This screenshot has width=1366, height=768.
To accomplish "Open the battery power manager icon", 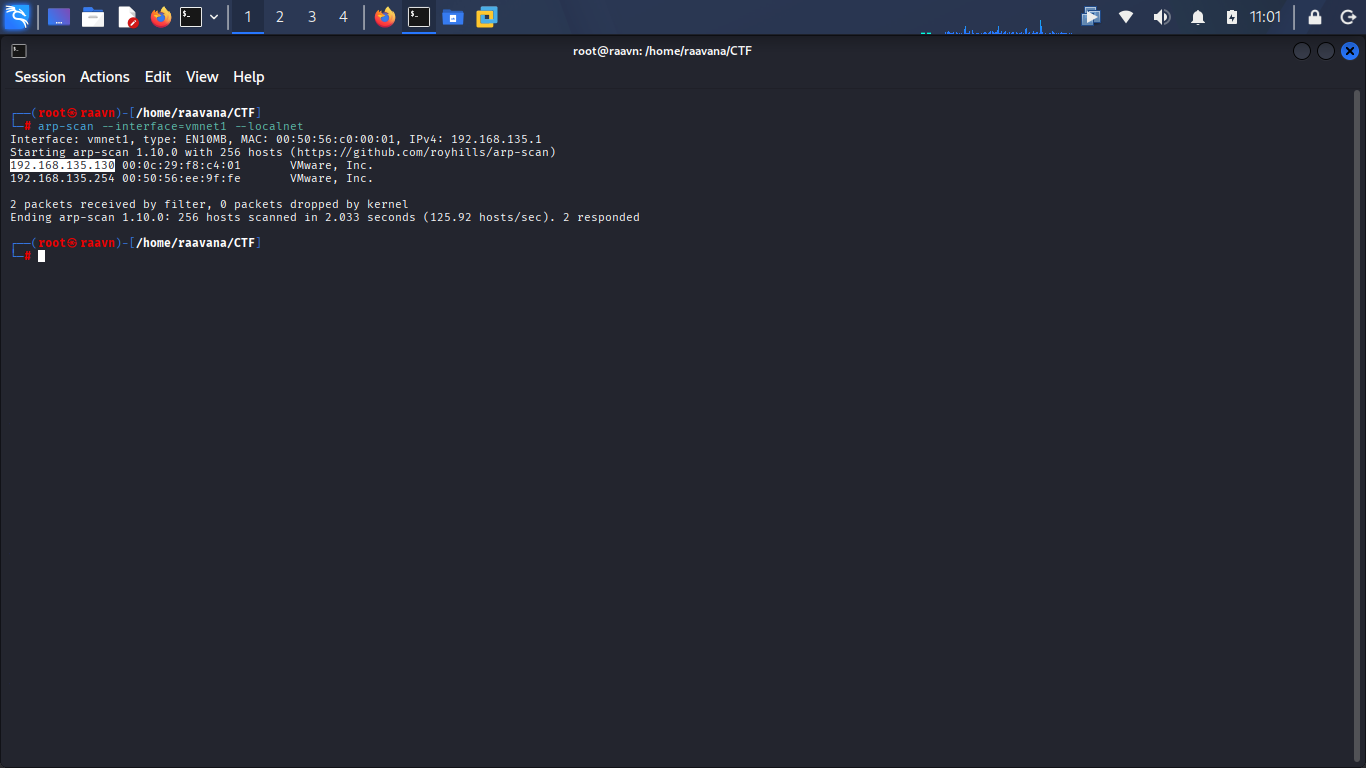I will click(x=1232, y=17).
